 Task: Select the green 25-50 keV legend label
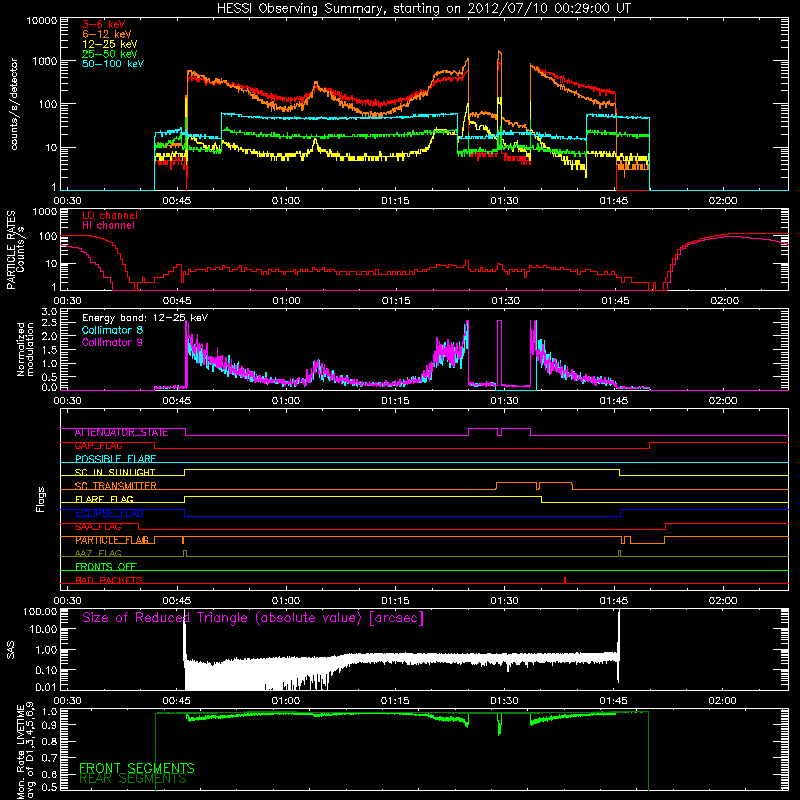[x=110, y=54]
